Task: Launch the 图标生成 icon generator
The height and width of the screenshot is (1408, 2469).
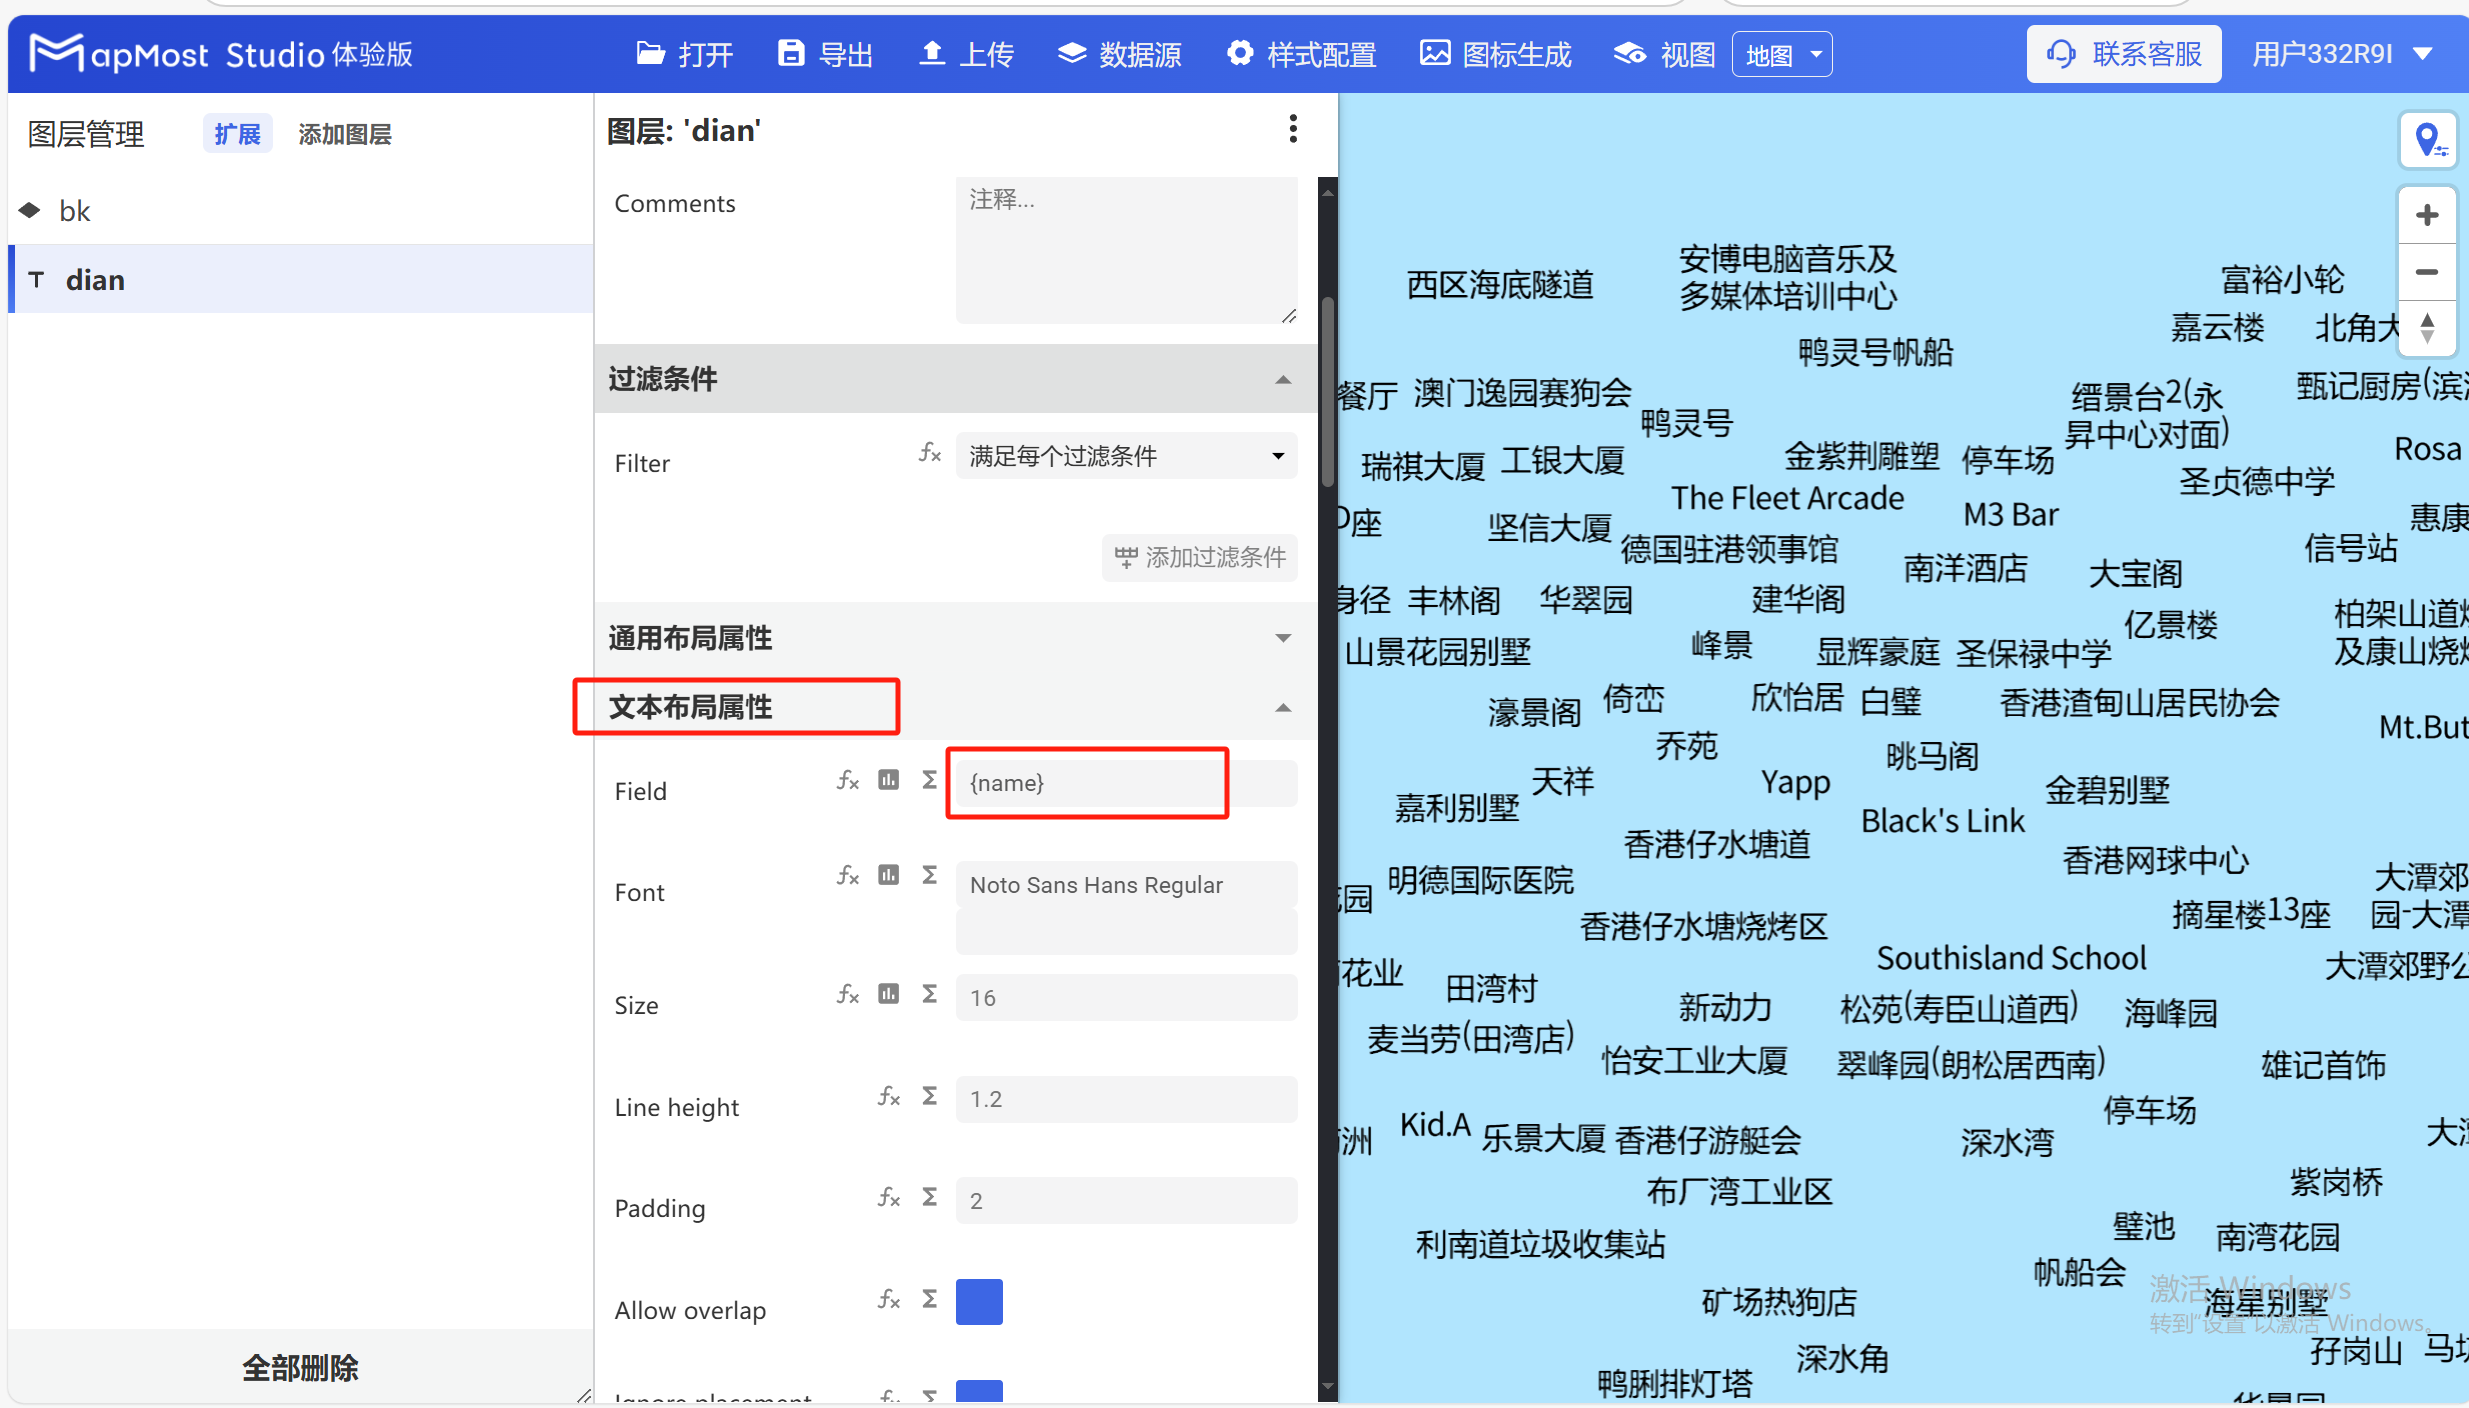Action: [x=1494, y=55]
